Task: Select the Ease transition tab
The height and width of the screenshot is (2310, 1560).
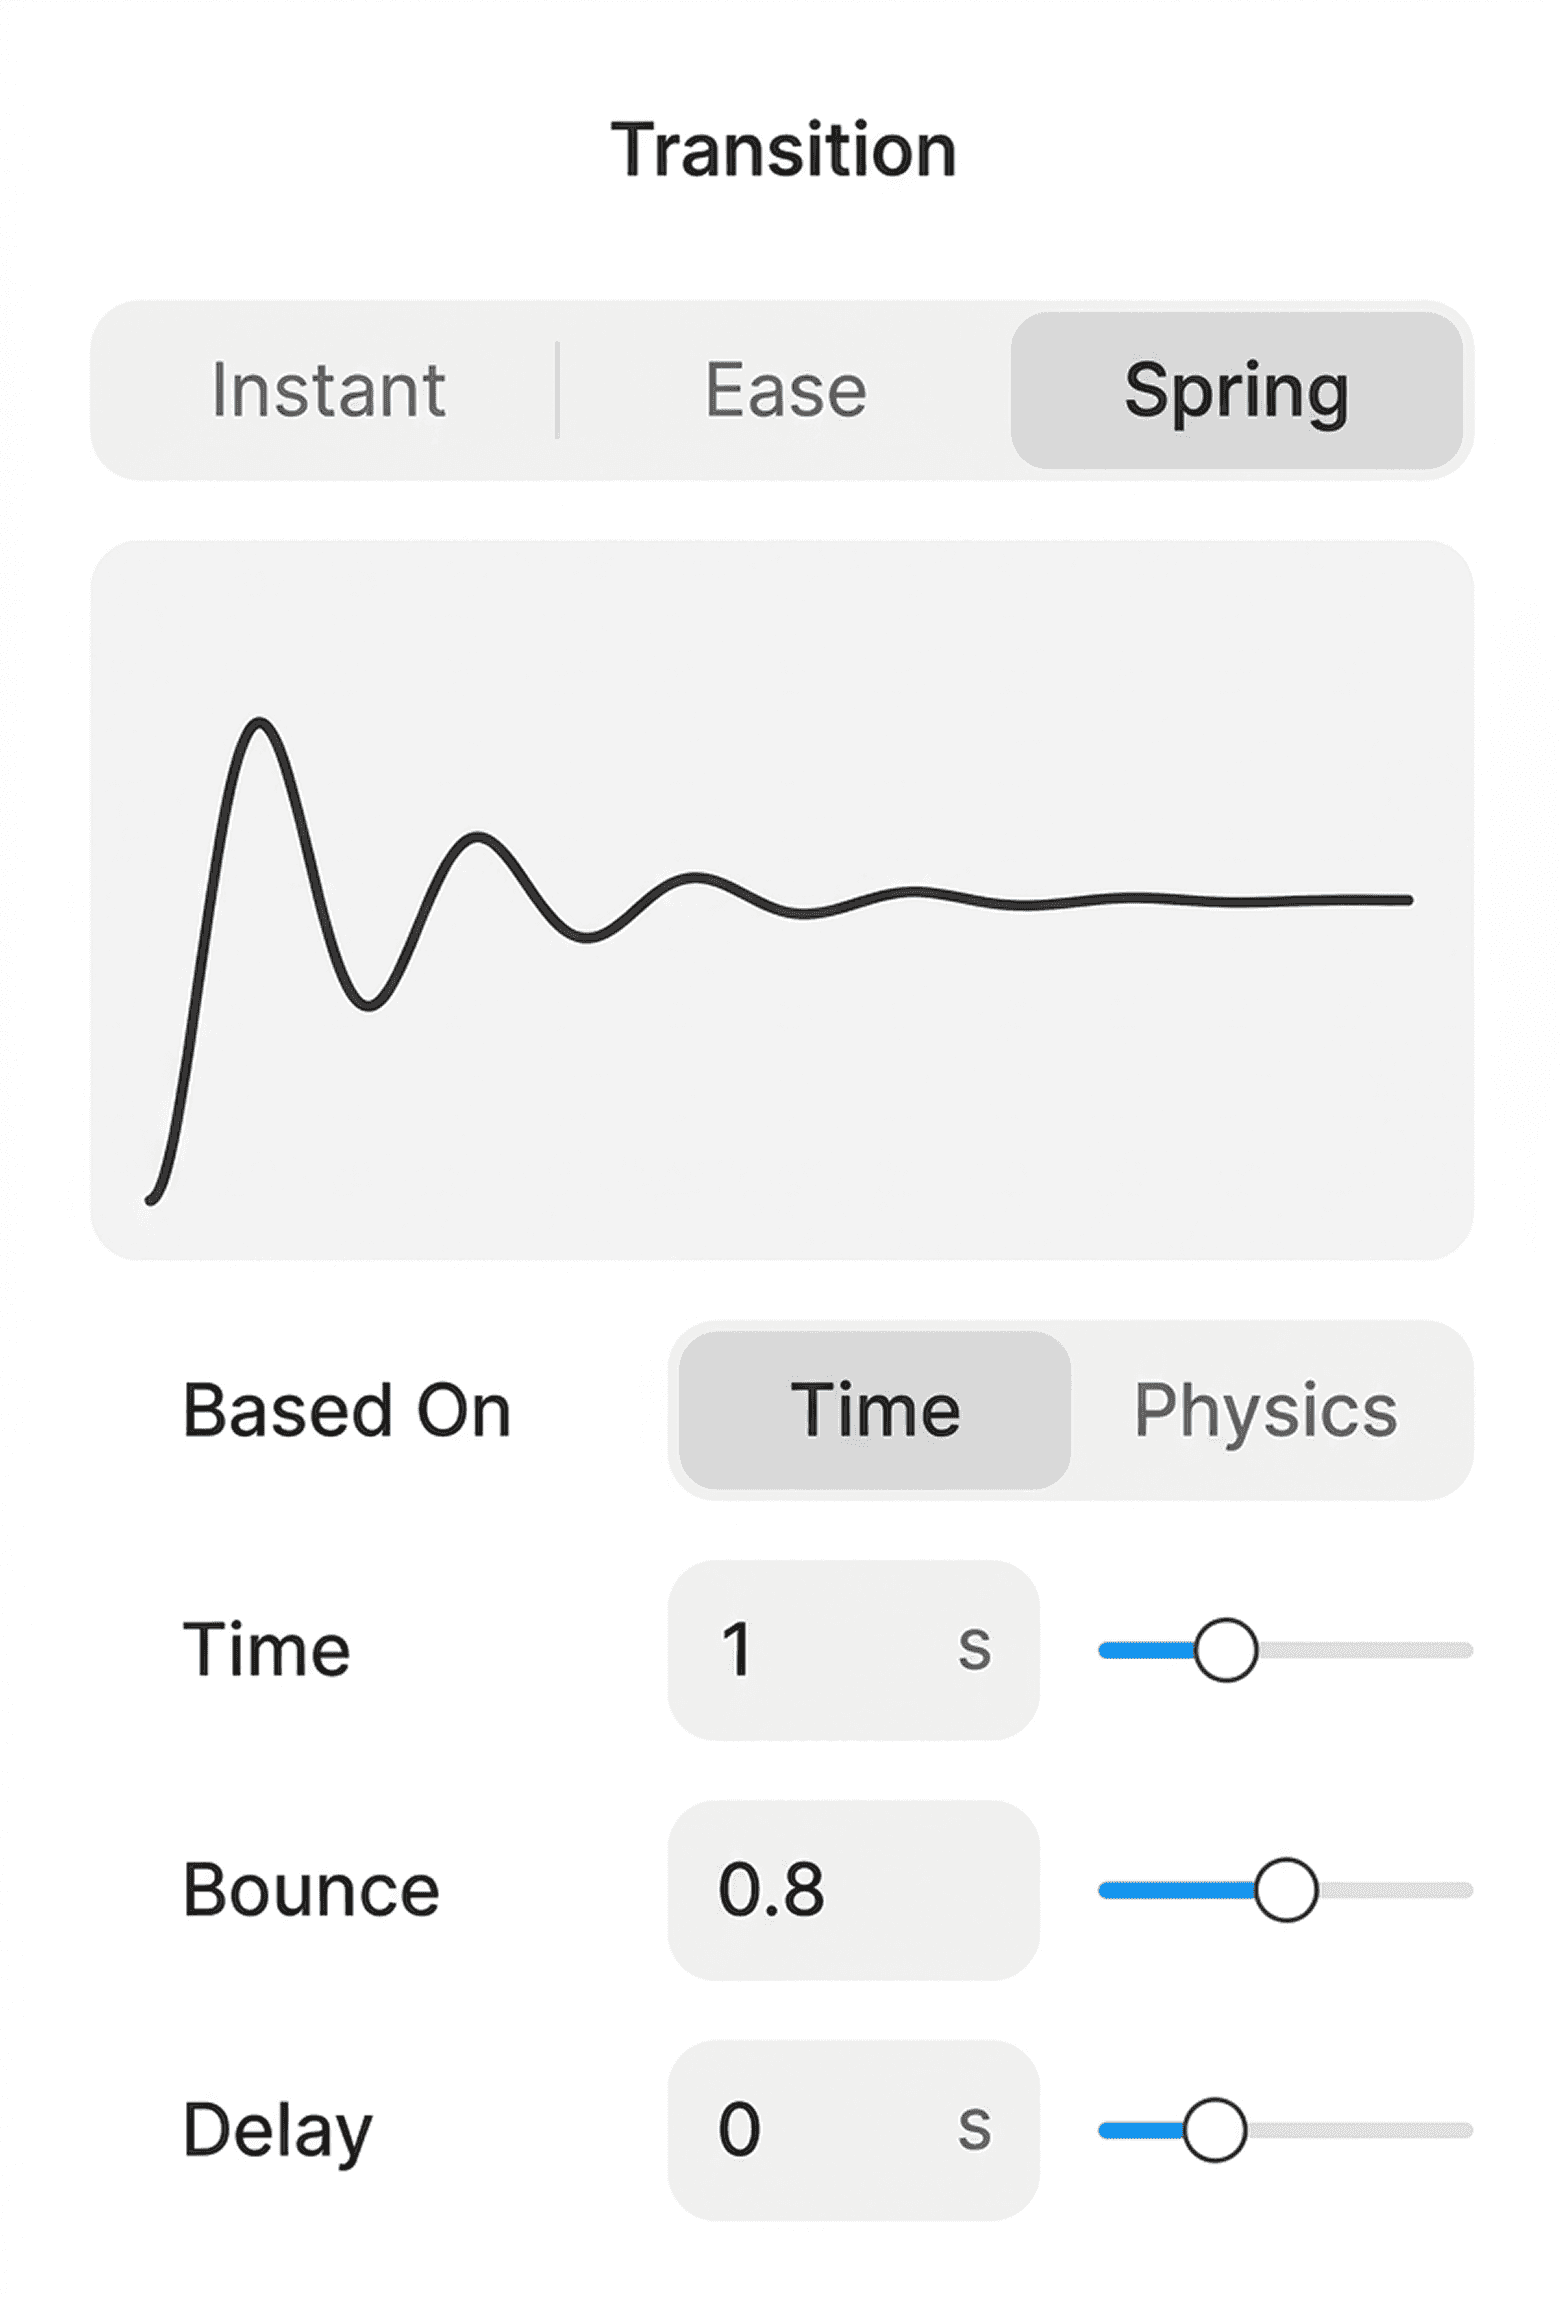Action: tap(785, 390)
